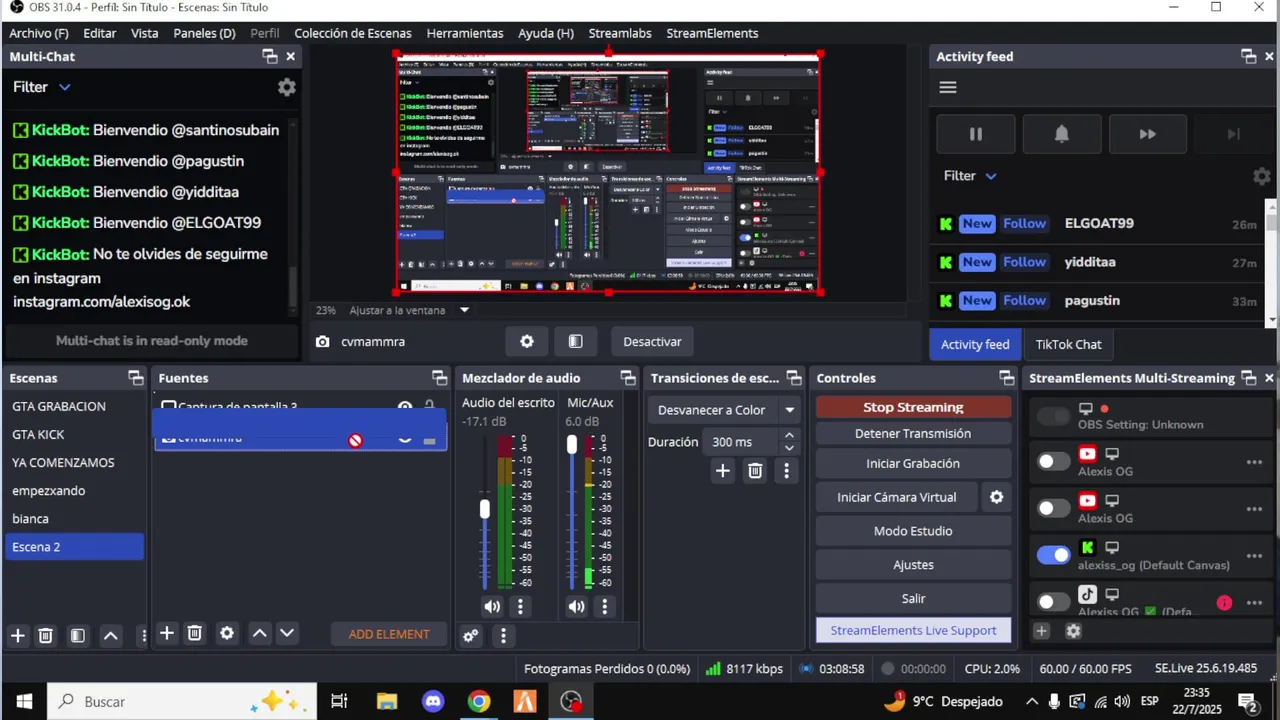This screenshot has width=1280, height=720.
Task: Open the Herramientas menu
Action: coord(465,33)
